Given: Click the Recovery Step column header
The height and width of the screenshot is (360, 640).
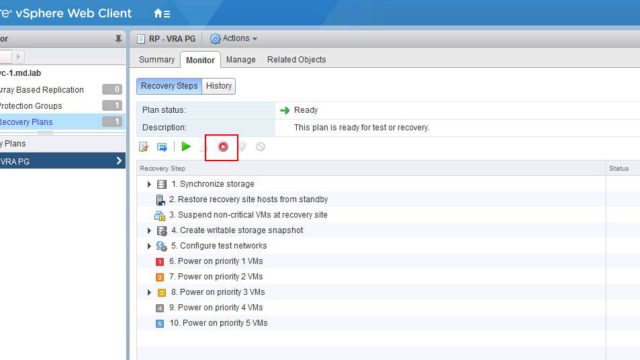Looking at the screenshot, I should 371,169.
